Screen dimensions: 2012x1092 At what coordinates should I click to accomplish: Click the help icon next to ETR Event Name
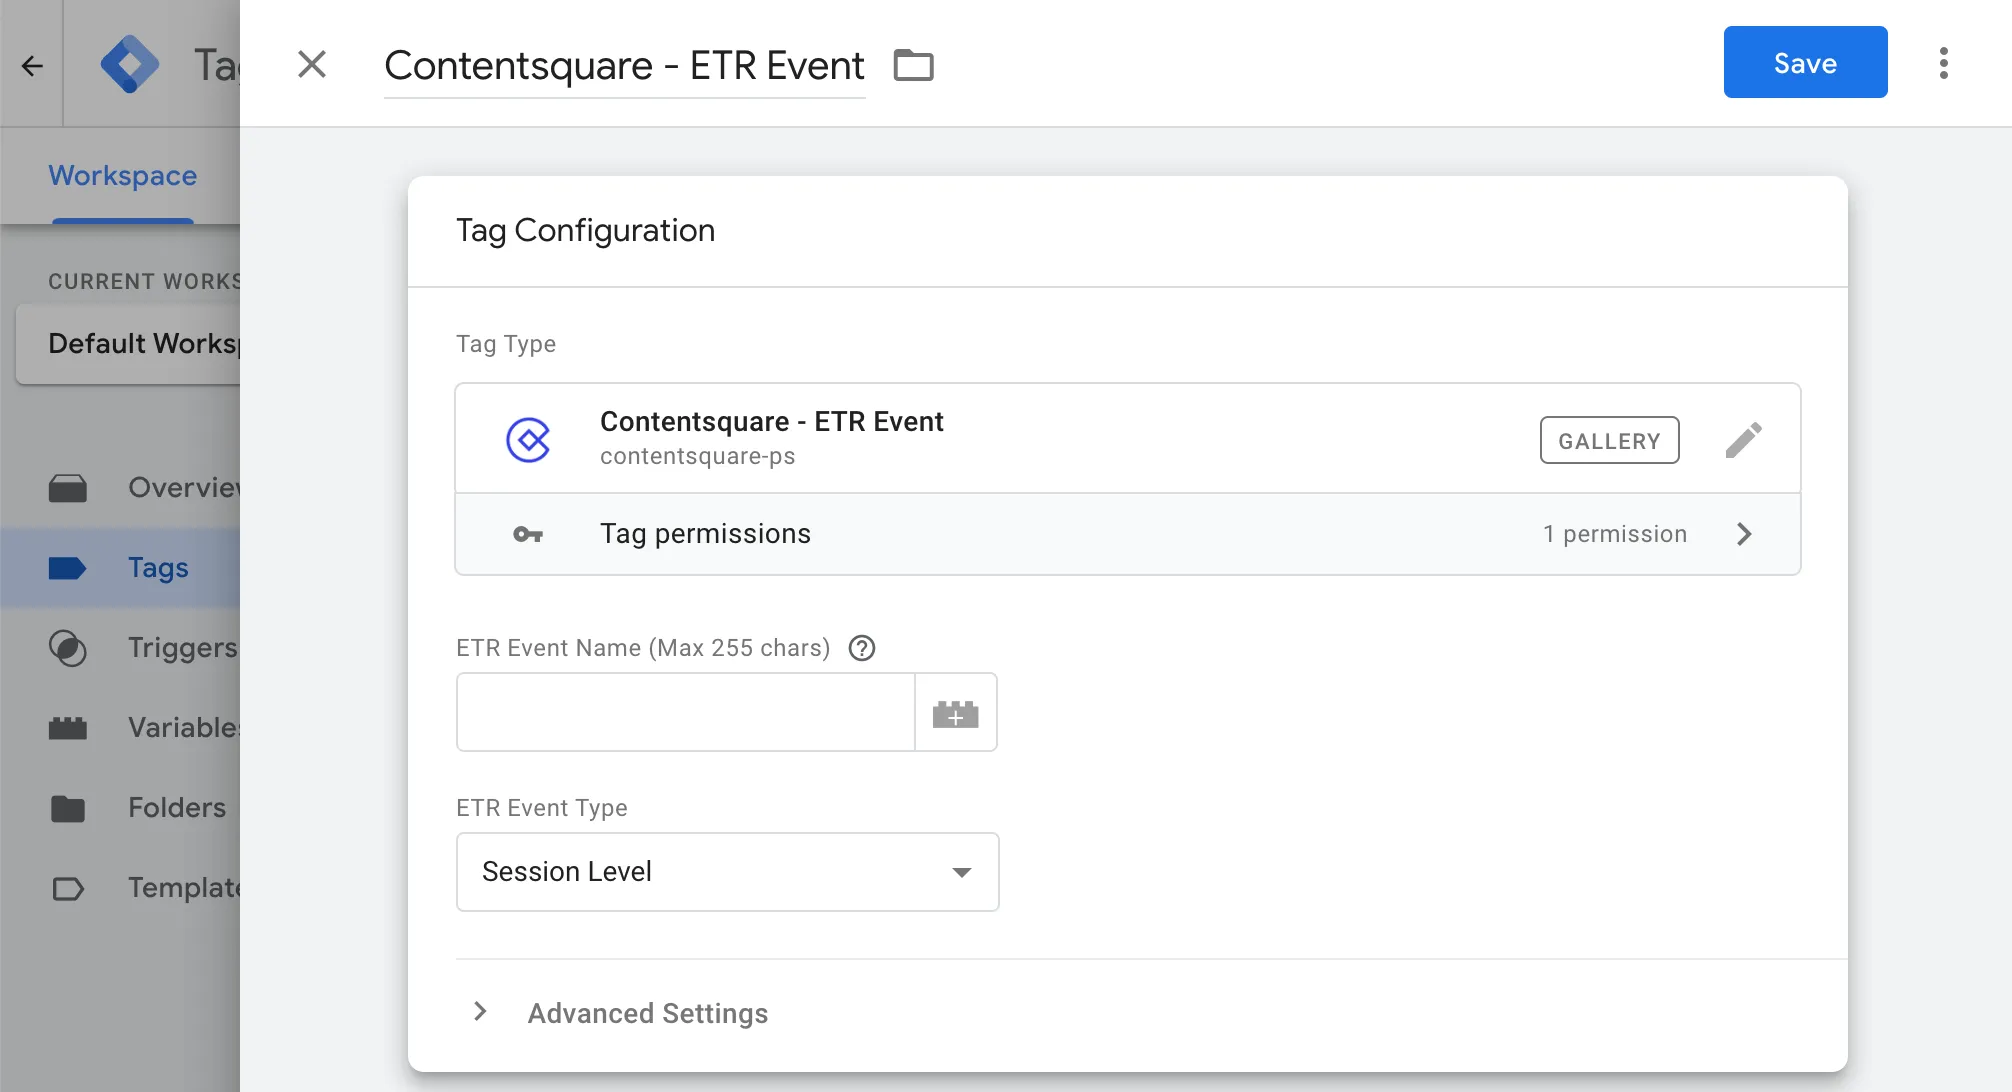[x=861, y=648]
